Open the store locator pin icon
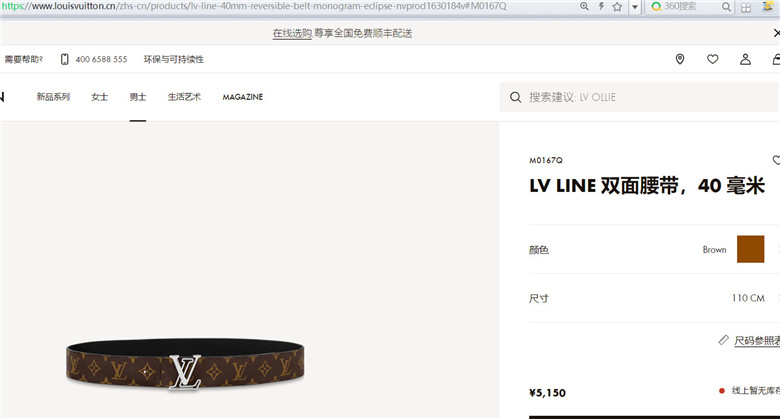Viewport: 780px width, 419px height. tap(680, 59)
